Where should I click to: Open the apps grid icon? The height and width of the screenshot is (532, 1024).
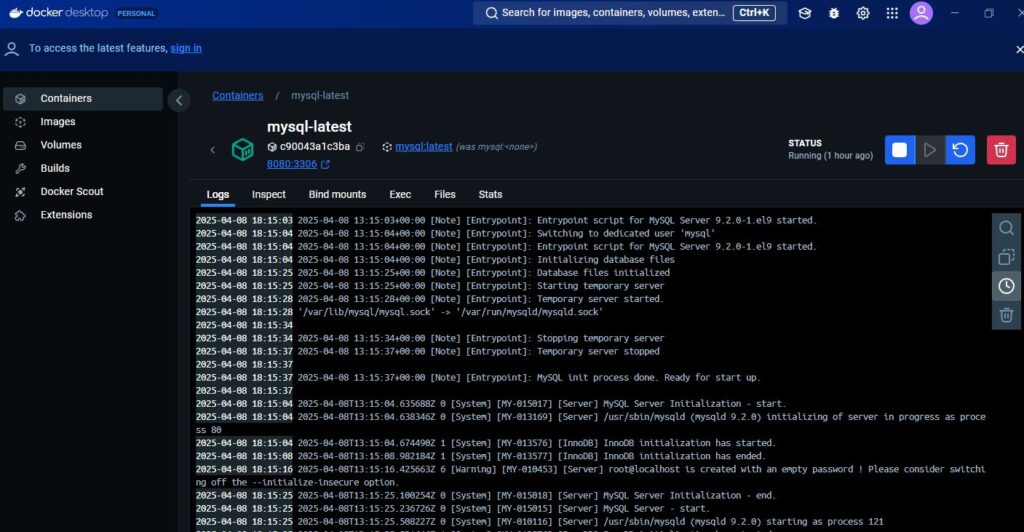coord(892,13)
